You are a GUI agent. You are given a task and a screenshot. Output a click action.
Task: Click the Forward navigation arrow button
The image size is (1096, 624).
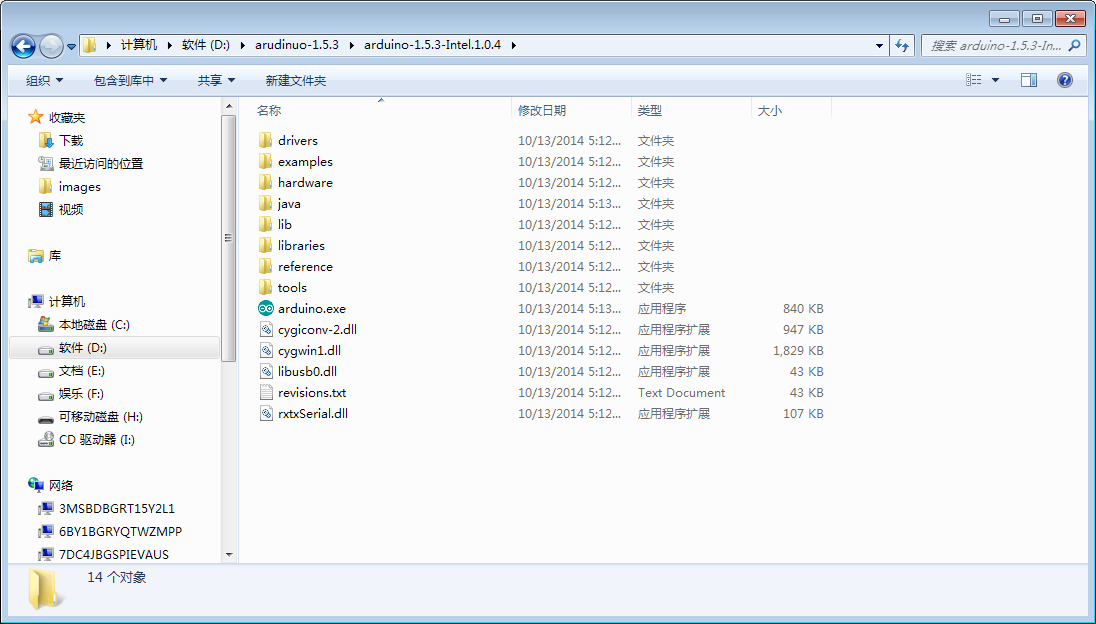tap(51, 46)
